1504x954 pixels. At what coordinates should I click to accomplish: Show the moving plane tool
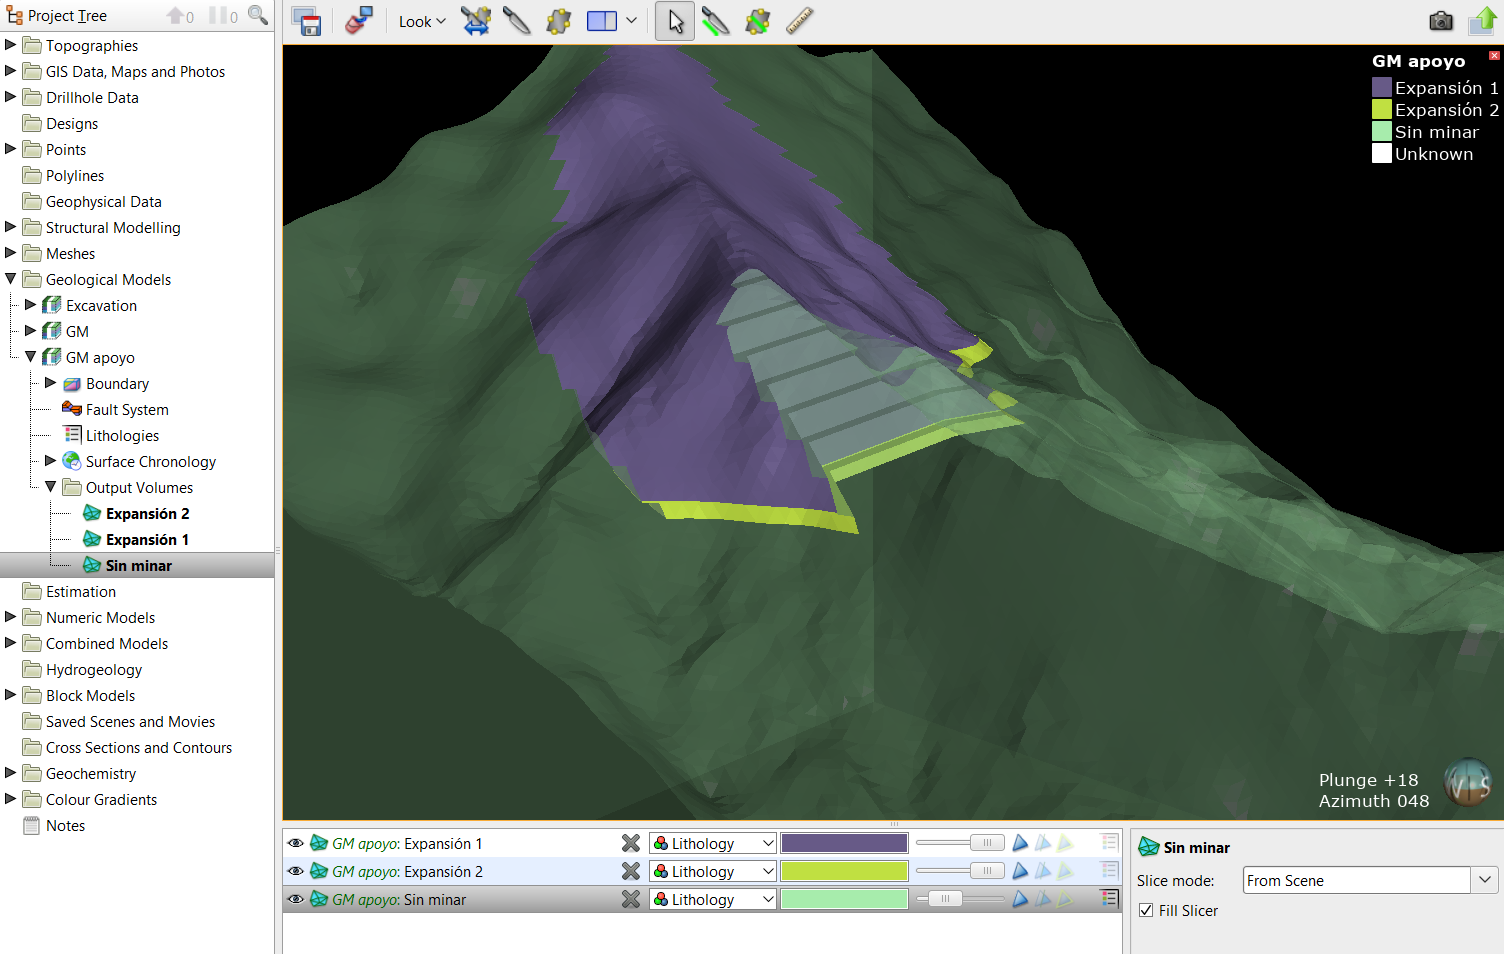point(558,21)
